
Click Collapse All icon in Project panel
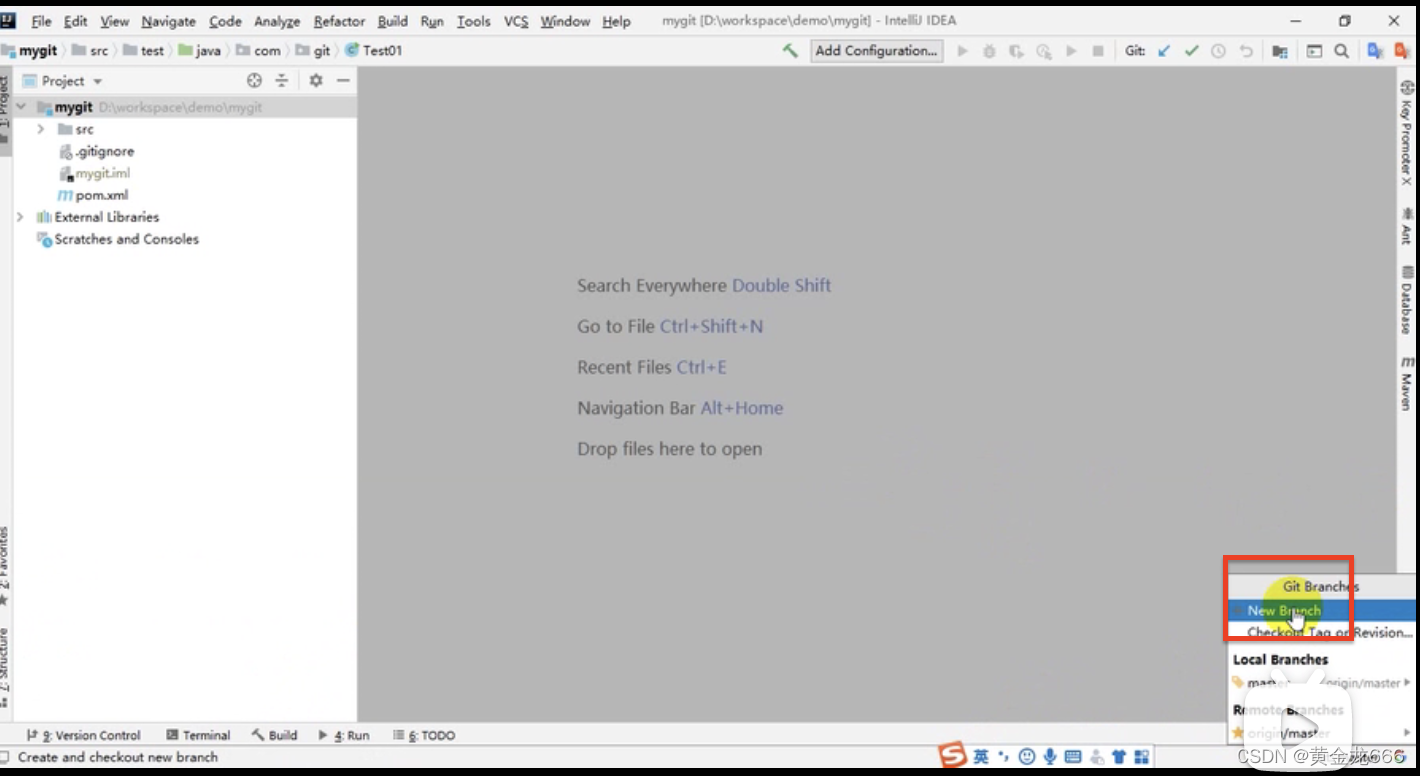[x=282, y=80]
